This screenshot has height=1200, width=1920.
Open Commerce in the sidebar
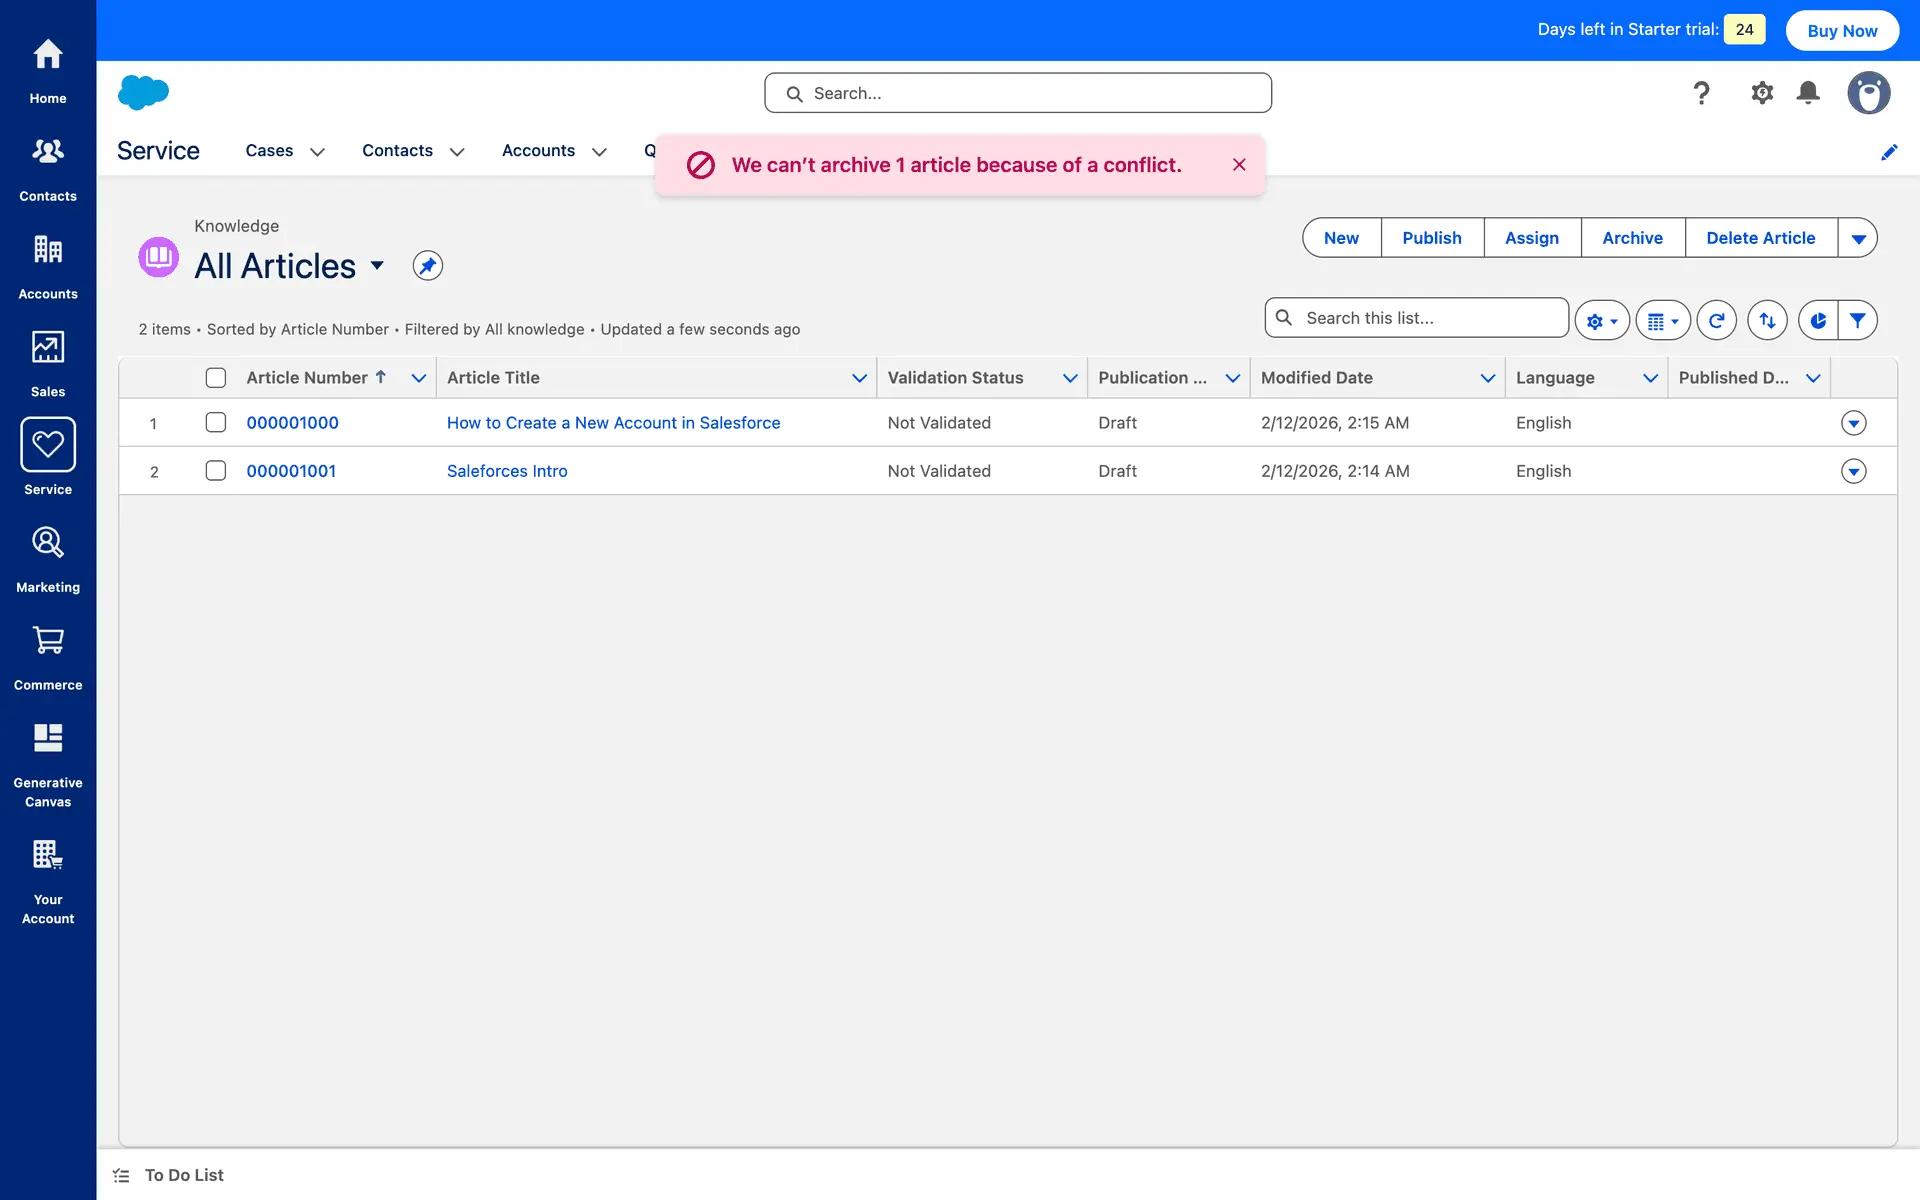pos(48,656)
